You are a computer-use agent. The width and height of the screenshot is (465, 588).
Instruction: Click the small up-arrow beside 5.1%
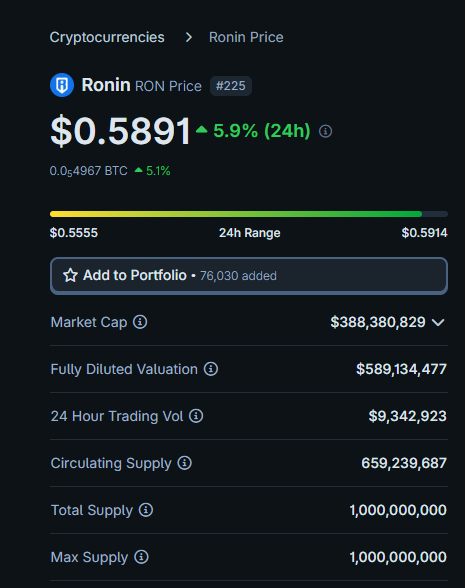(138, 170)
